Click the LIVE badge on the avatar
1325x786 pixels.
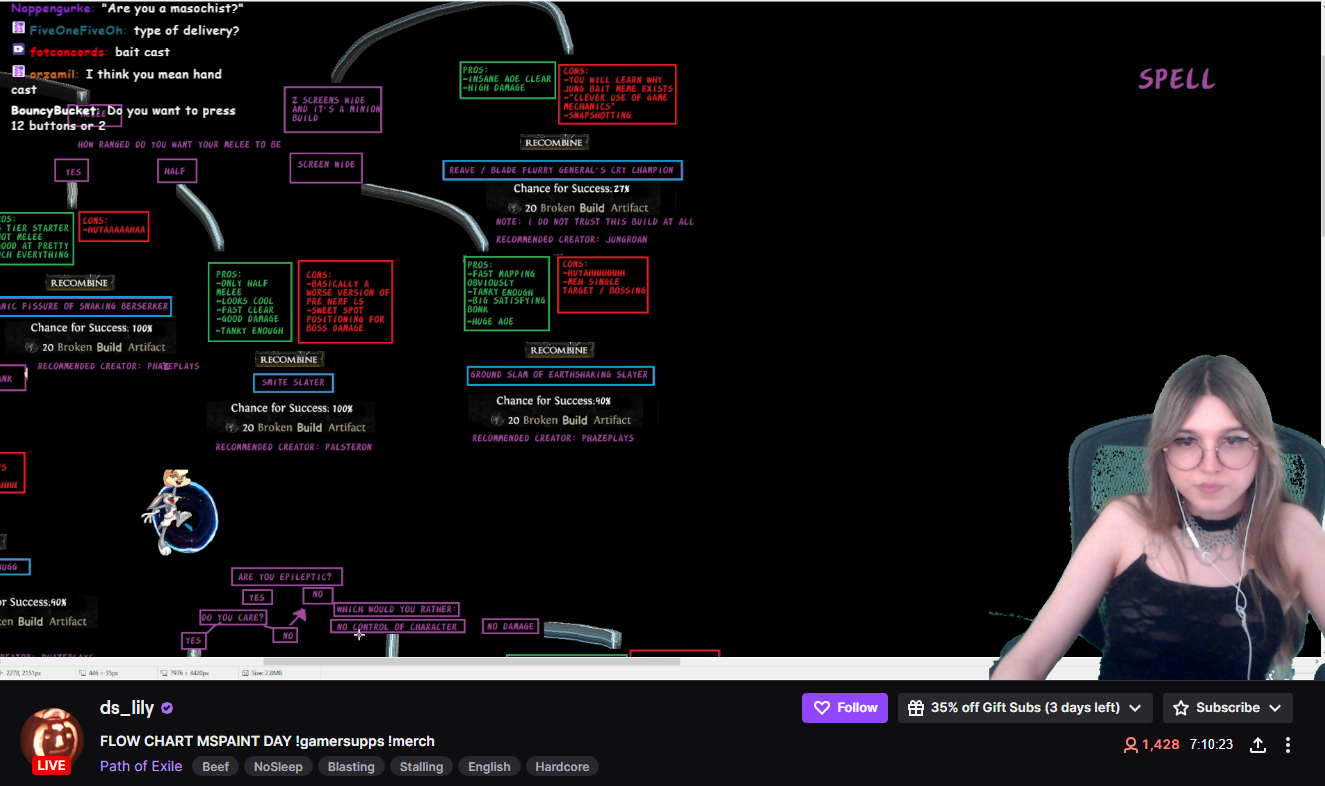pos(50,765)
